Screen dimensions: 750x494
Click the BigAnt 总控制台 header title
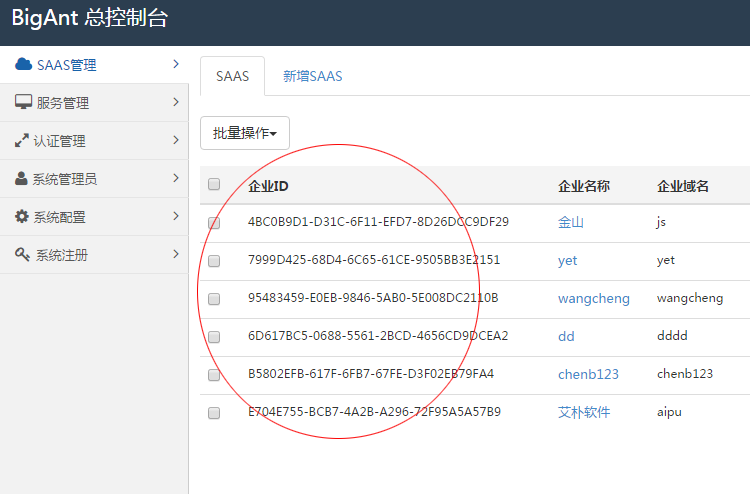click(90, 18)
